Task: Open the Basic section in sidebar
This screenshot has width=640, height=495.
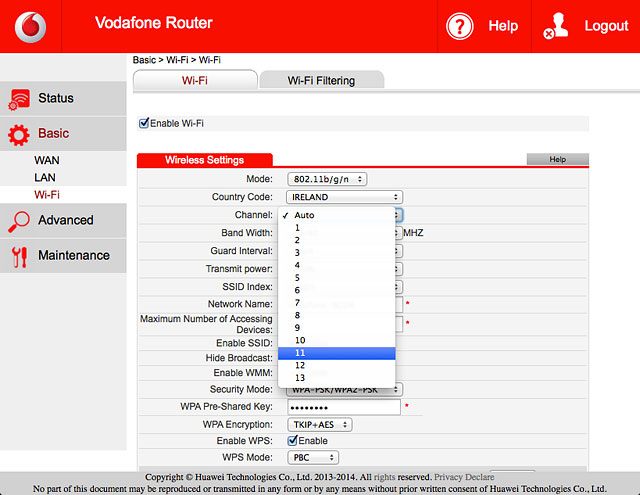Action: coord(63,133)
